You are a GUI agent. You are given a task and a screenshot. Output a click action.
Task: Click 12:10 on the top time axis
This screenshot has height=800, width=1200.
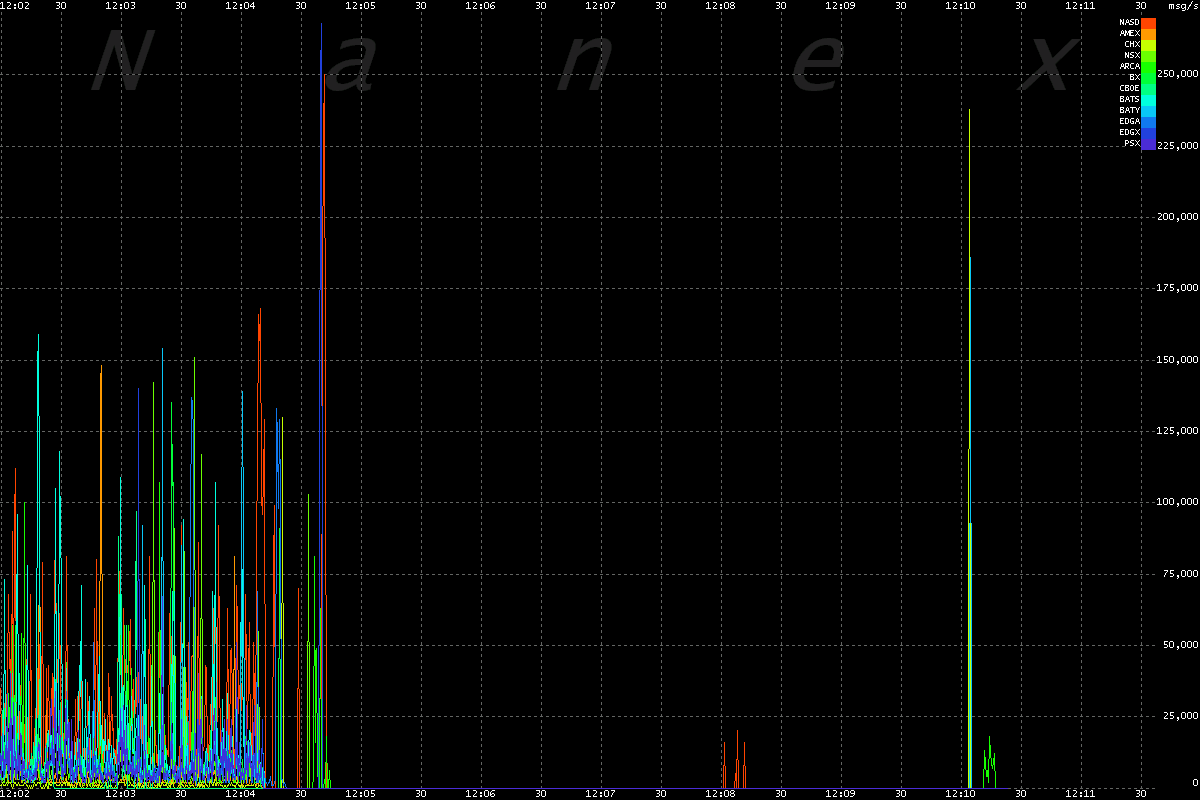pyautogui.click(x=960, y=6)
